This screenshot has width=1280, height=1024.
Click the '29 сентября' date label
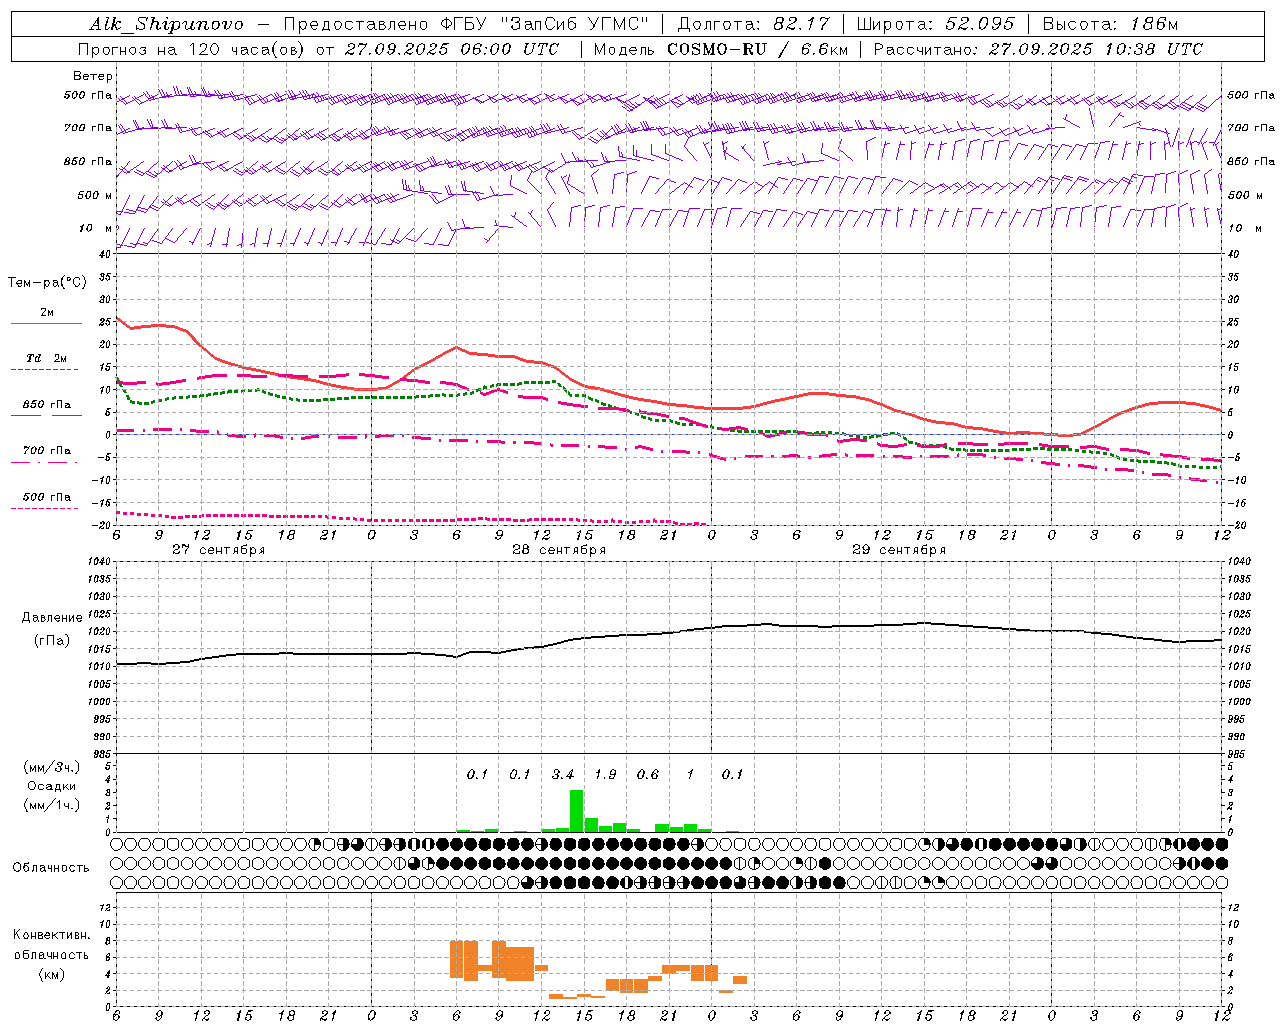click(x=899, y=550)
